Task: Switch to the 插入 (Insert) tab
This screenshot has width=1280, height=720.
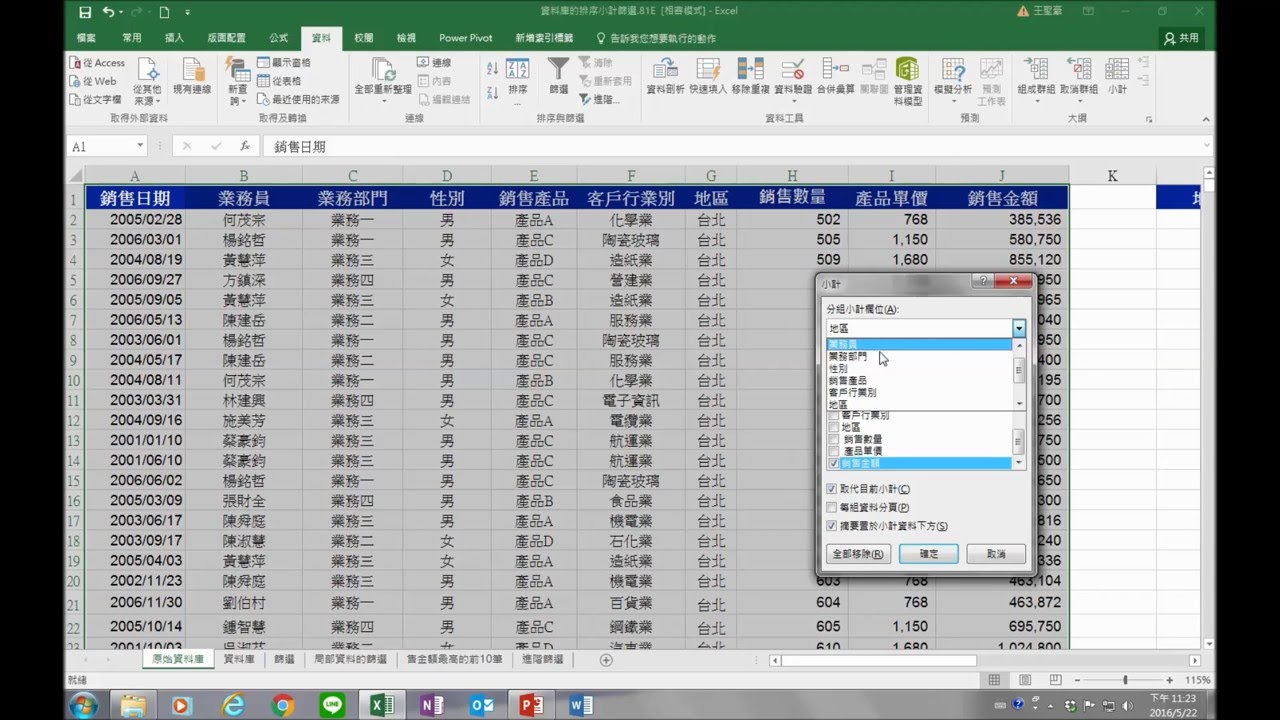Action: [174, 38]
